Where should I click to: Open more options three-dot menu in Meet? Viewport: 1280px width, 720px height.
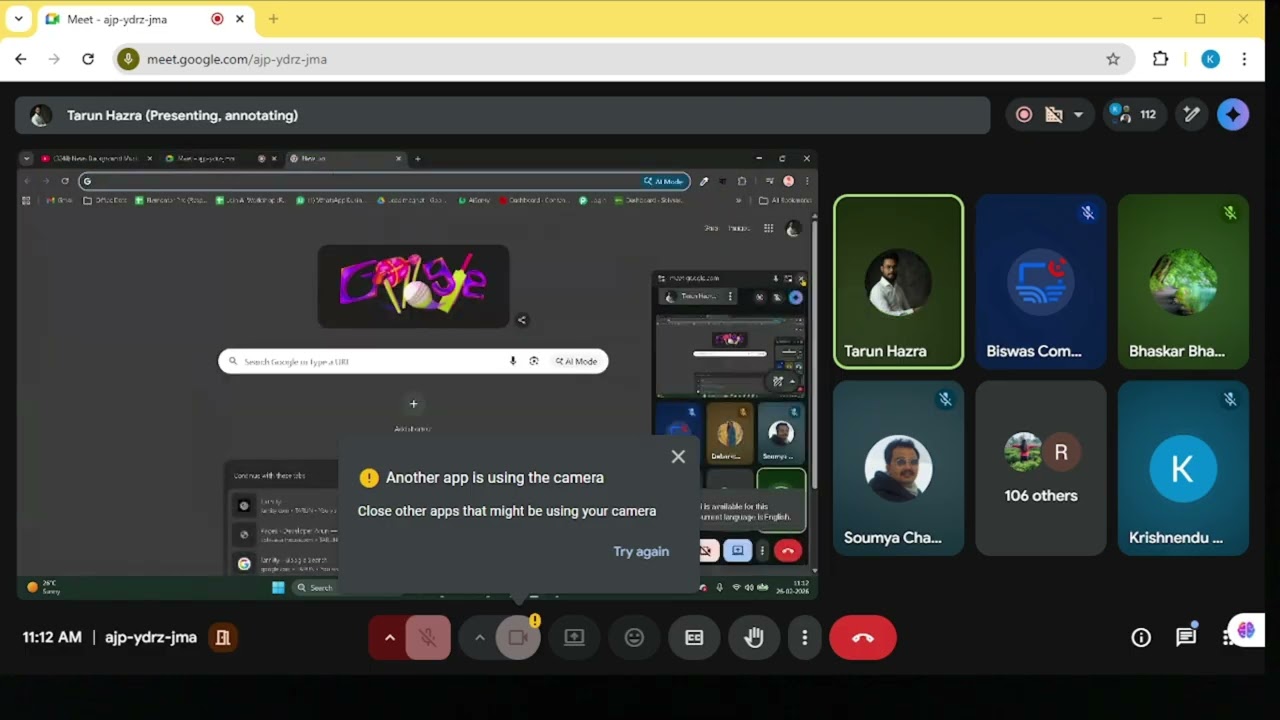coord(804,637)
